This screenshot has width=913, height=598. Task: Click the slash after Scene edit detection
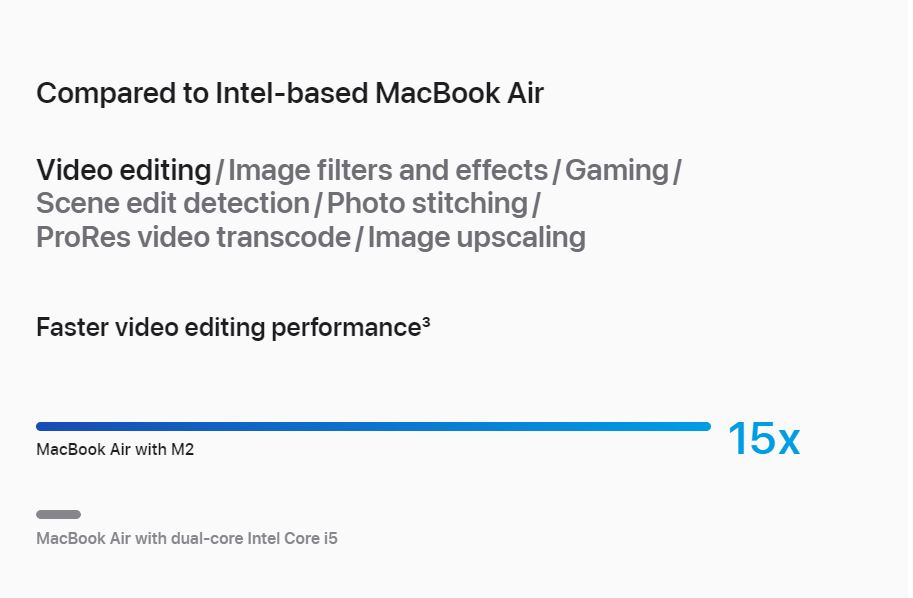click(x=319, y=205)
